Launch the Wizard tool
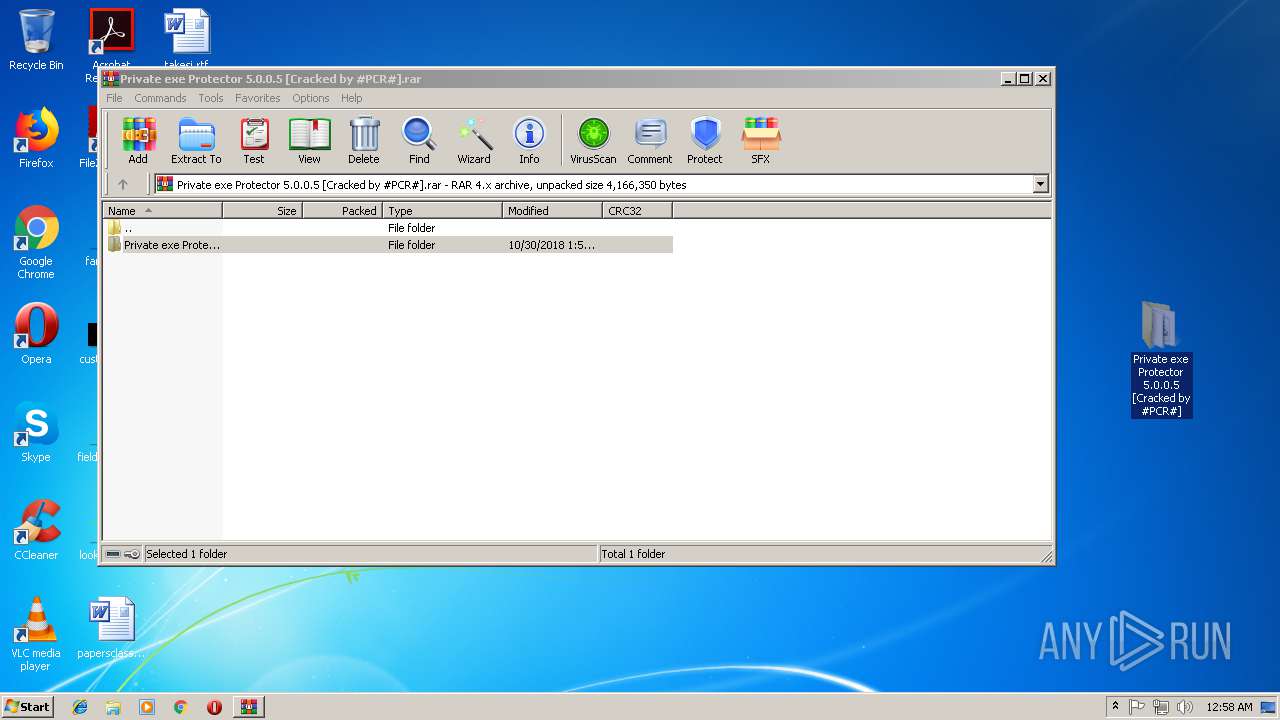The width and height of the screenshot is (1280, 720). point(474,141)
